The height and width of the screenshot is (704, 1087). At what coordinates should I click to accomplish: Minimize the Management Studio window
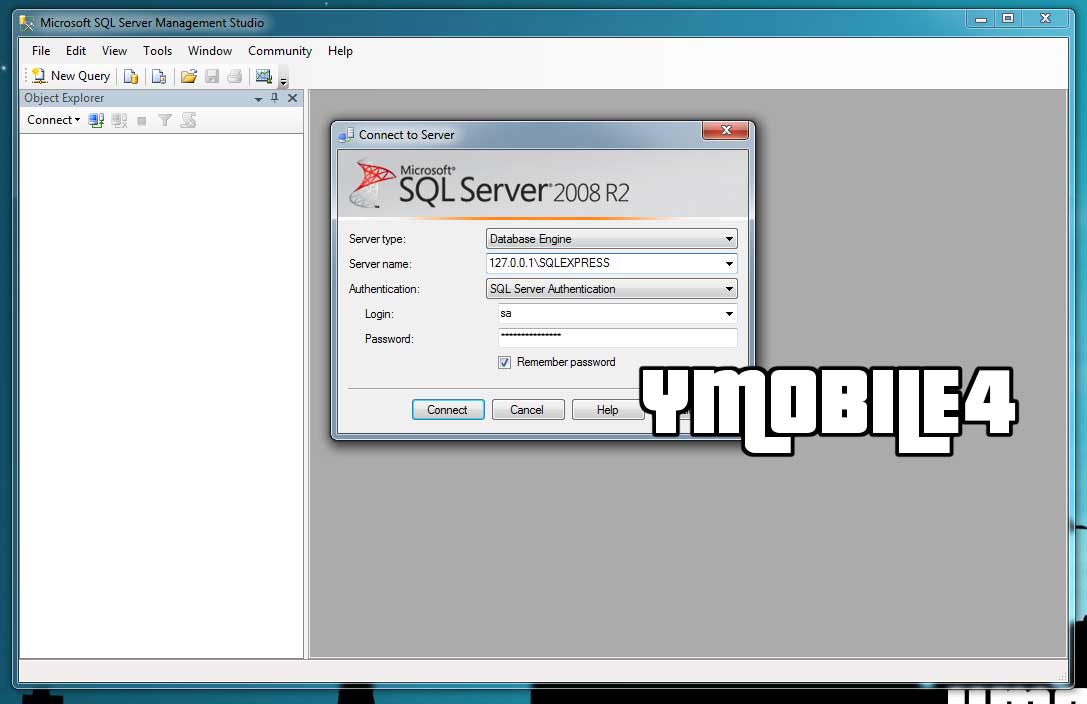[981, 19]
